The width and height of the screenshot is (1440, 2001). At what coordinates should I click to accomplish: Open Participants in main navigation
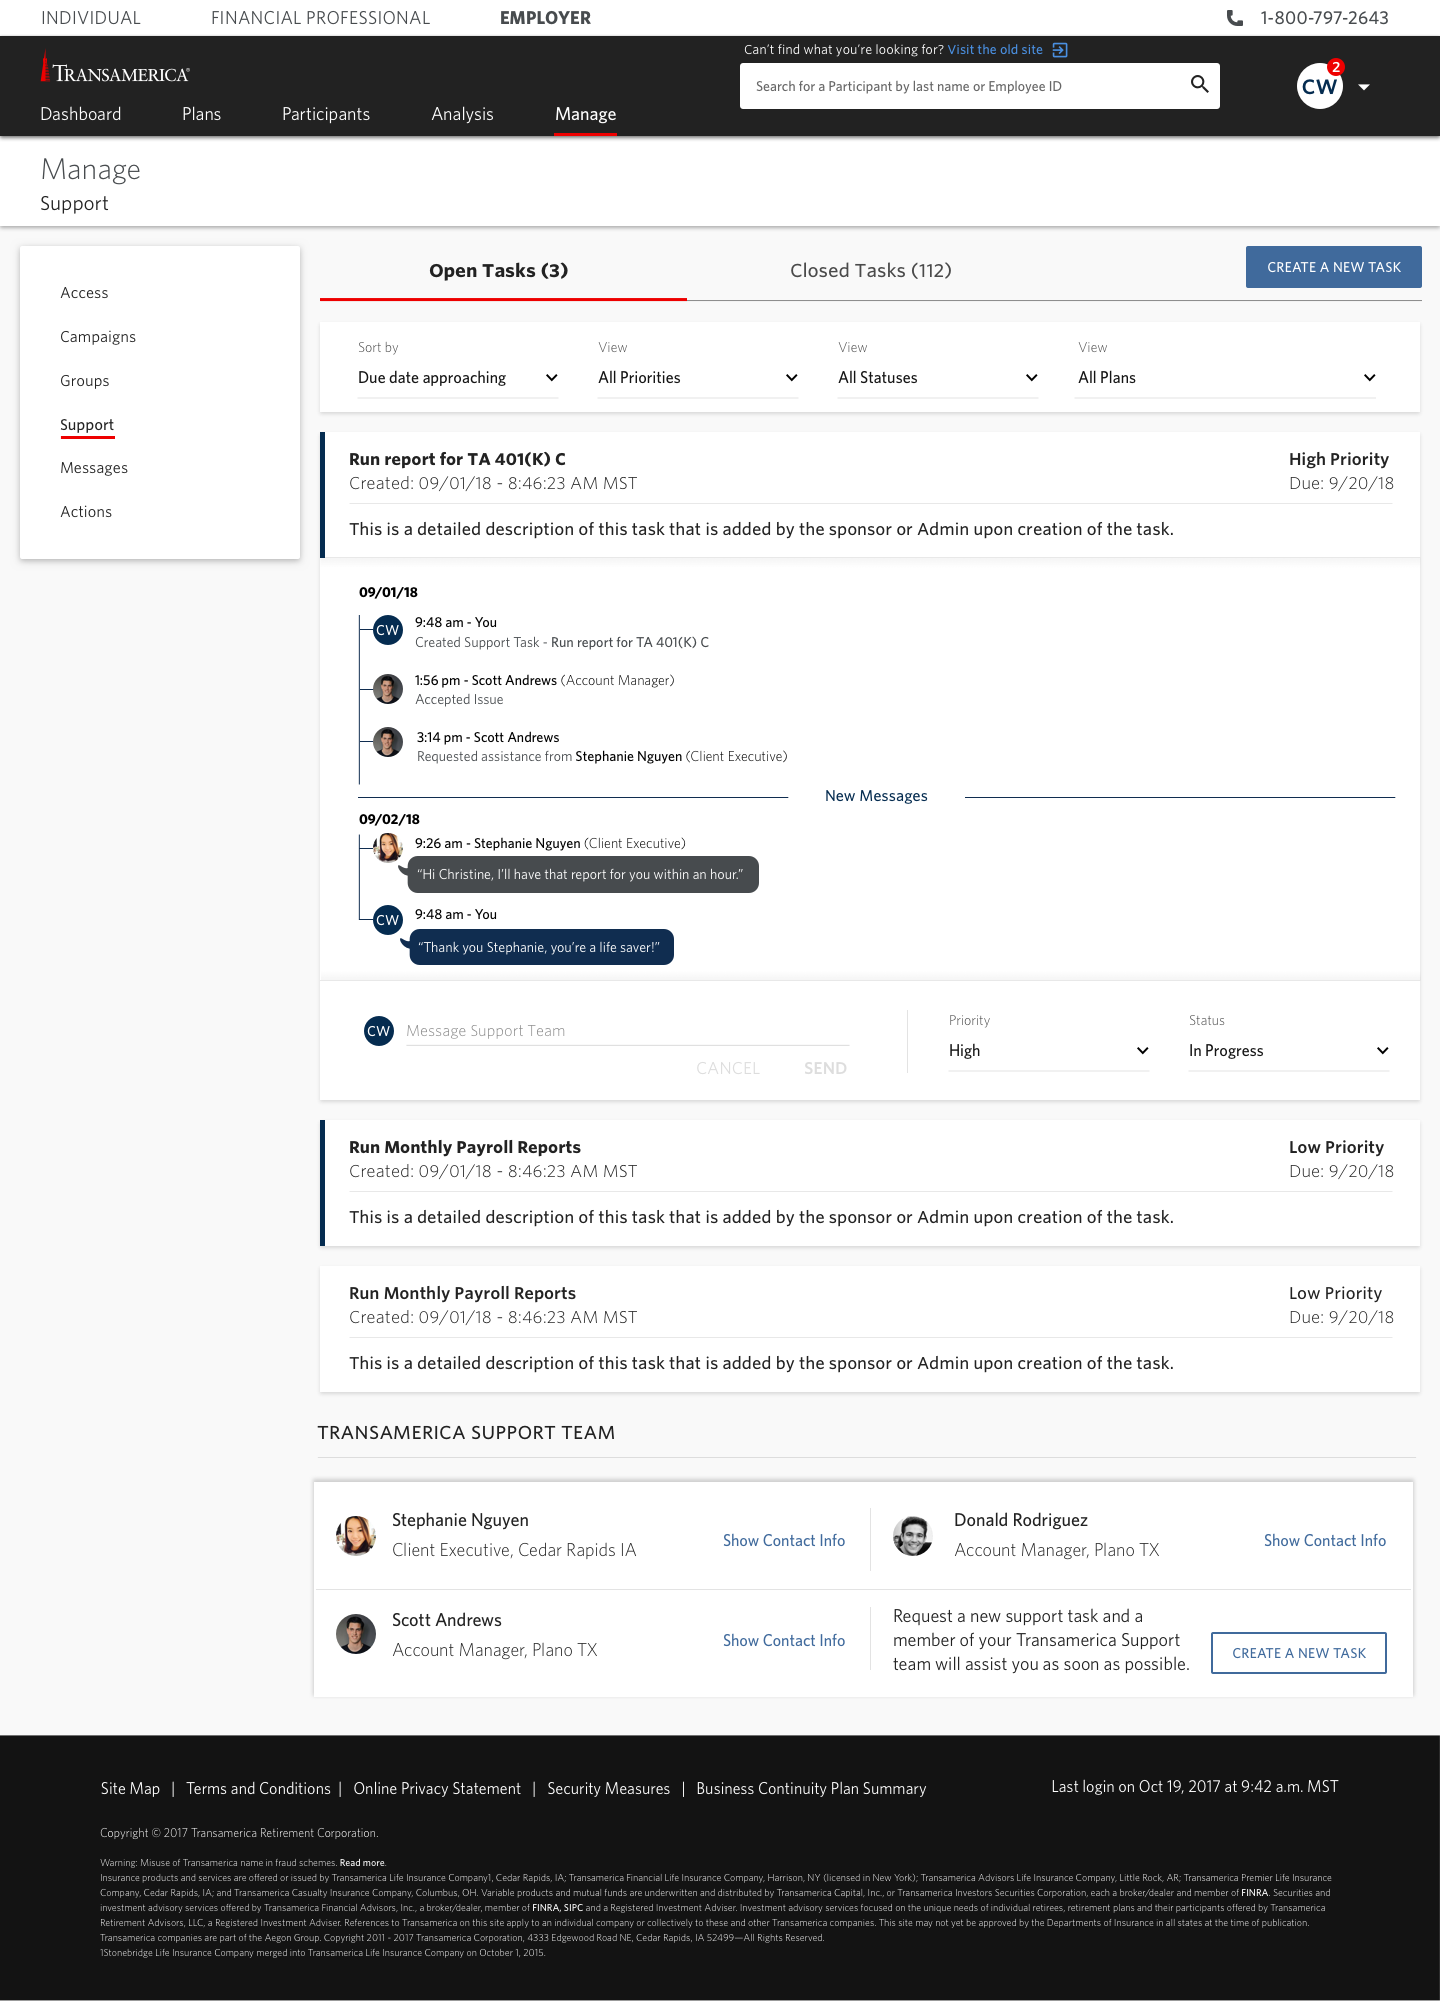pos(326,114)
